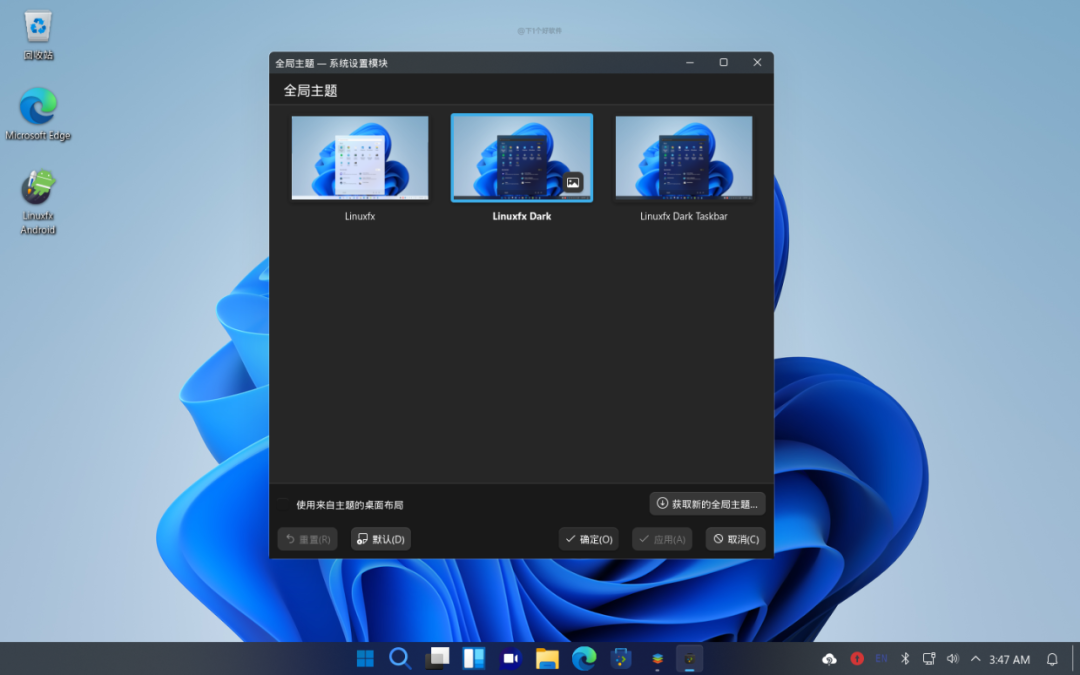Screen dimensions: 1080x675
Task: Select the Linuxfx Dark Taskbar theme
Action: click(684, 157)
